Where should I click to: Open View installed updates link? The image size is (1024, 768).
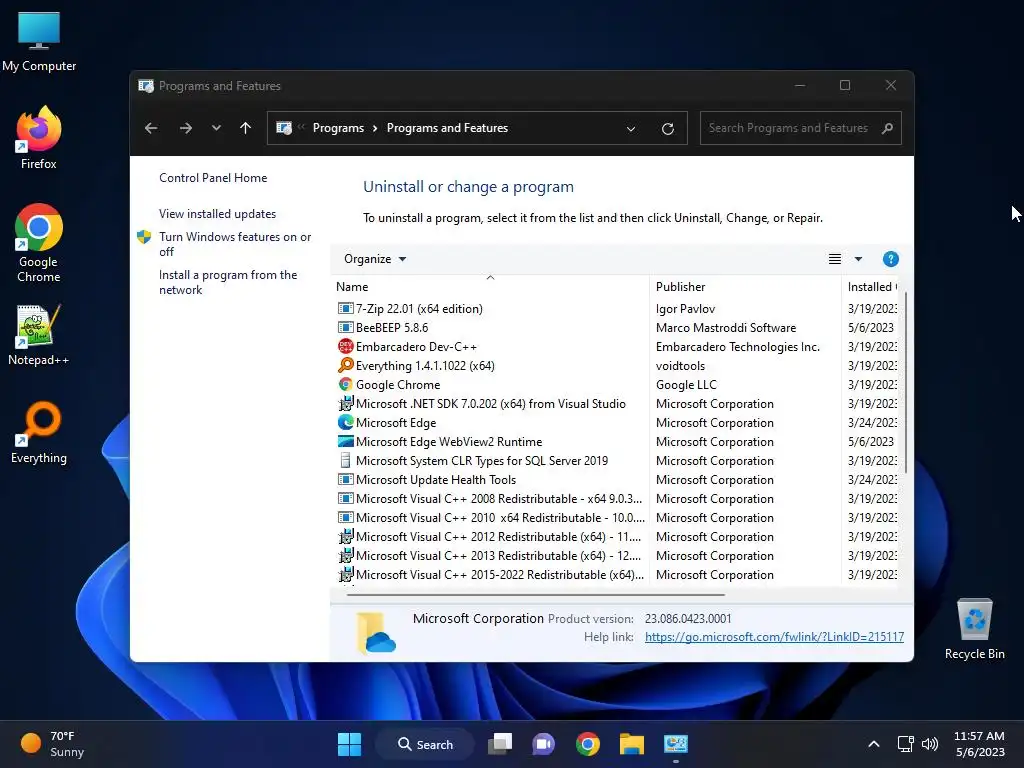[x=217, y=214]
